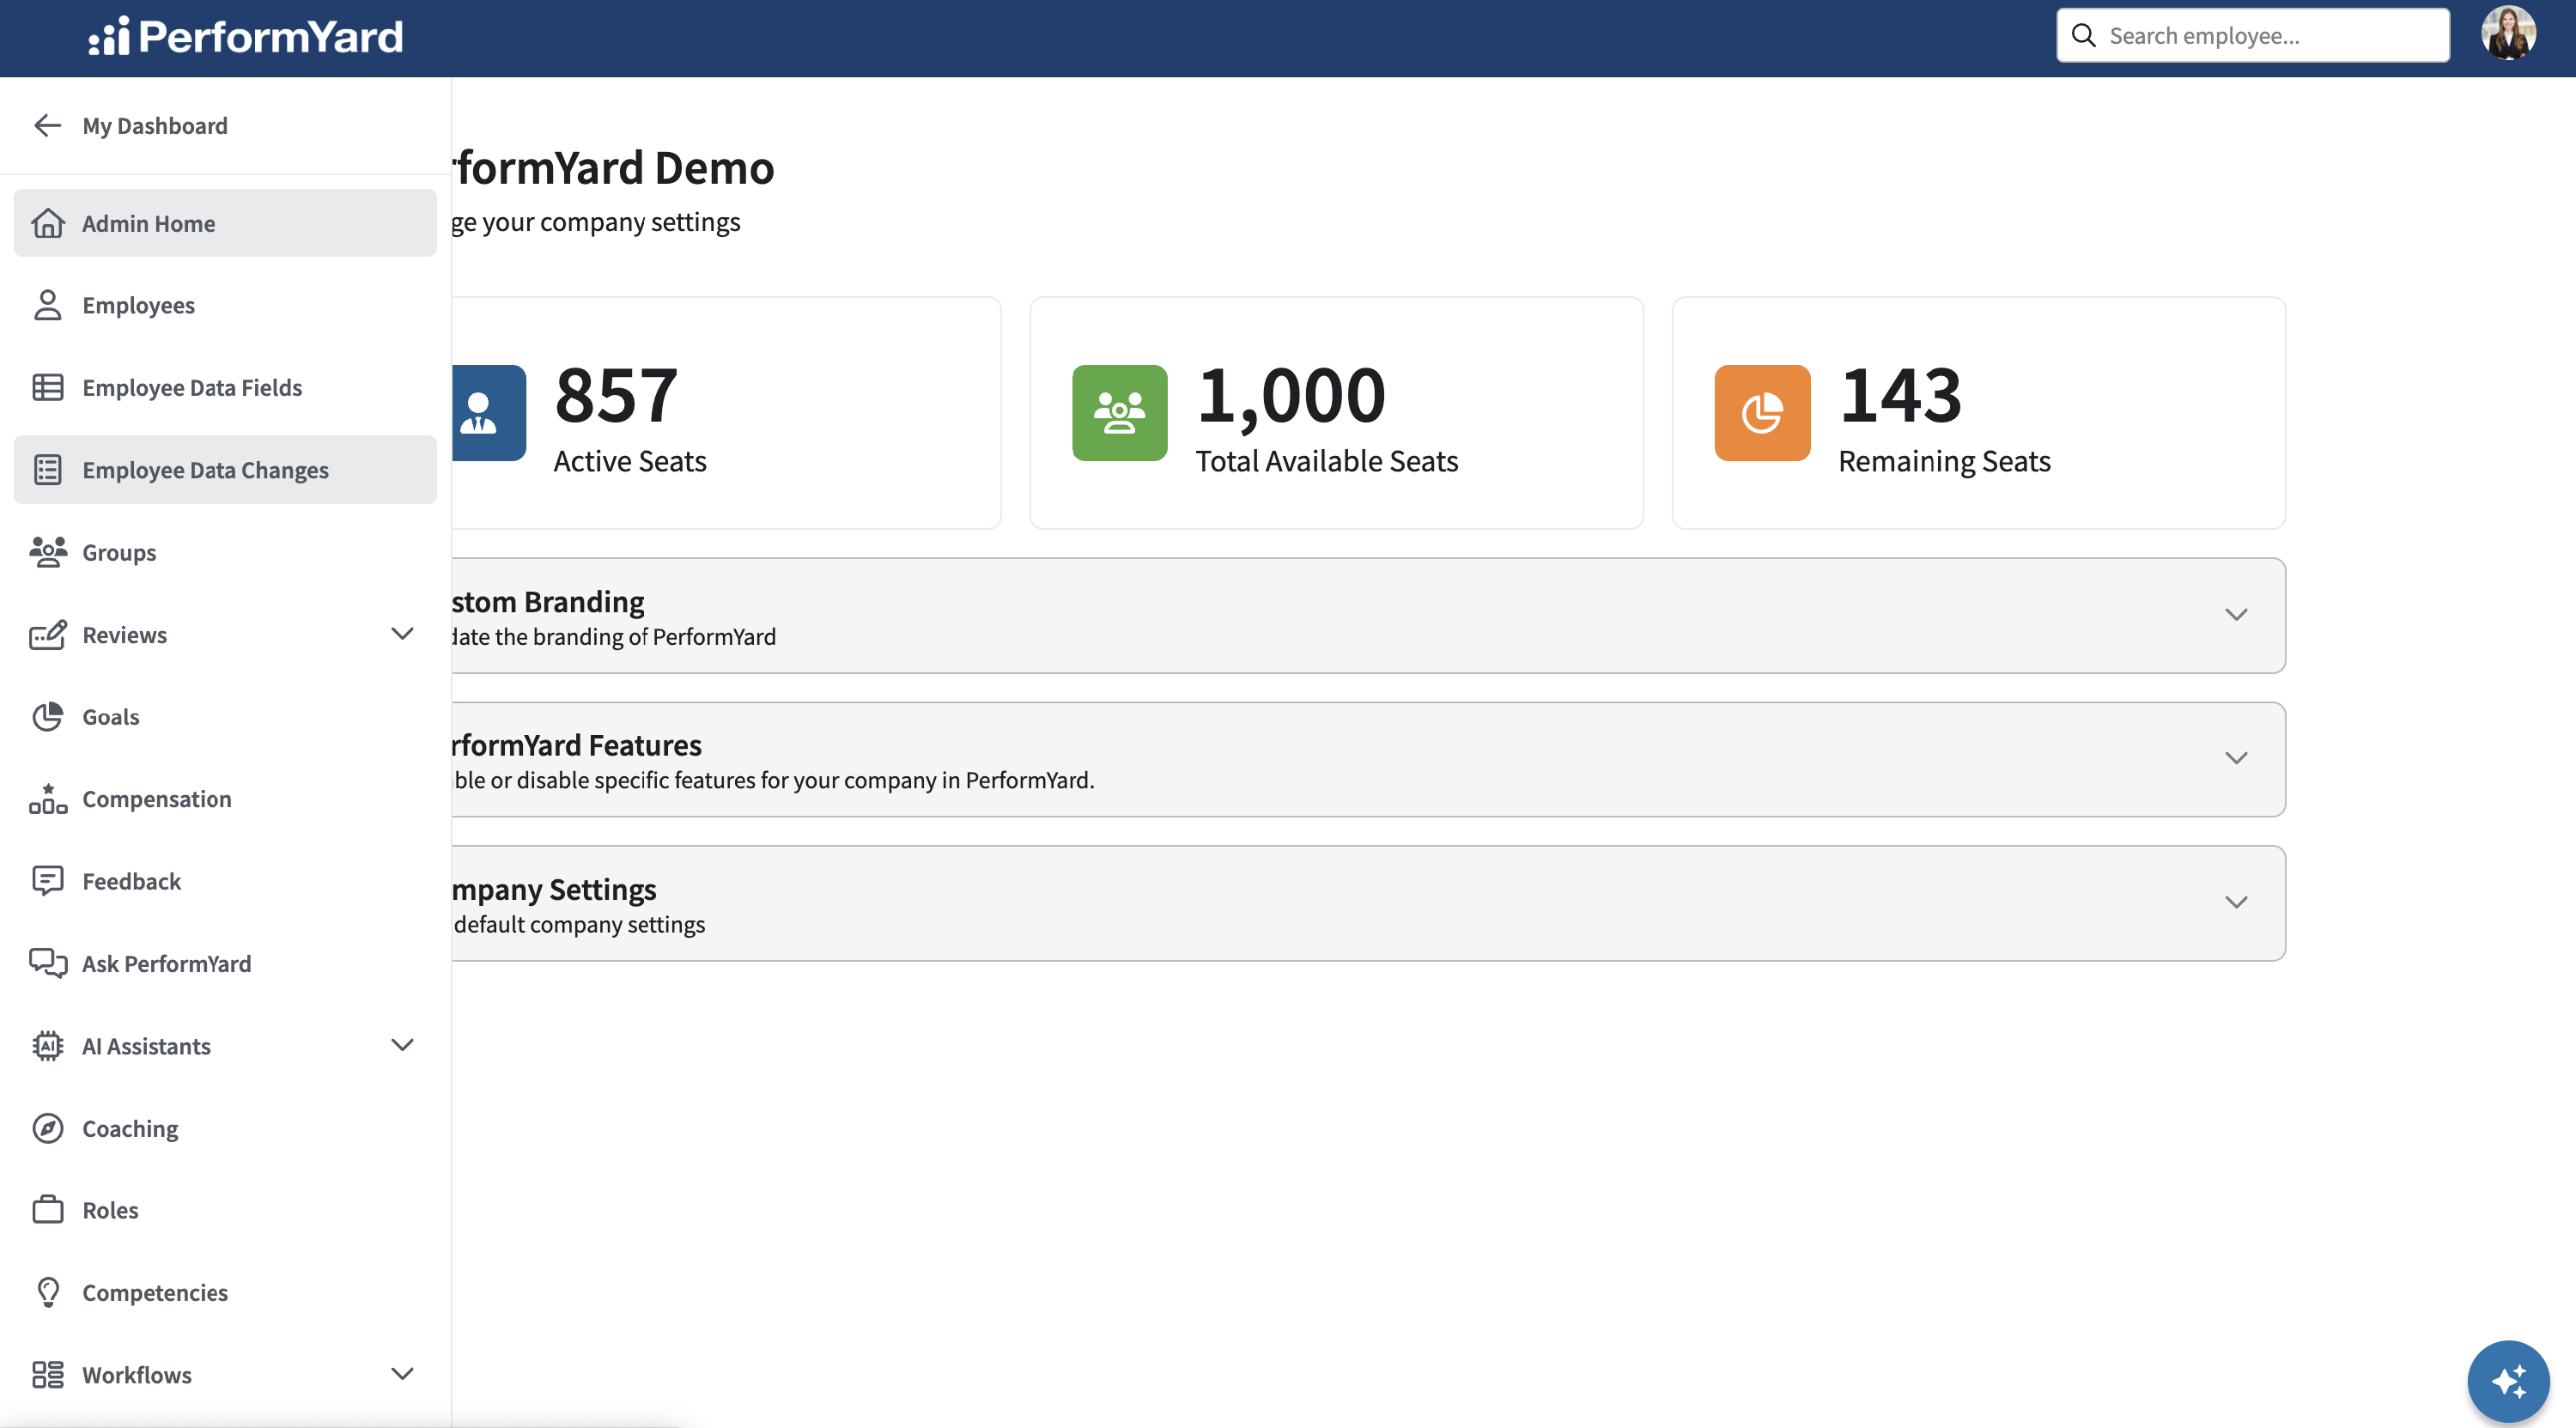Expand the PerformYard Features section chevron
The image size is (2576, 1428).
pos(2236,759)
